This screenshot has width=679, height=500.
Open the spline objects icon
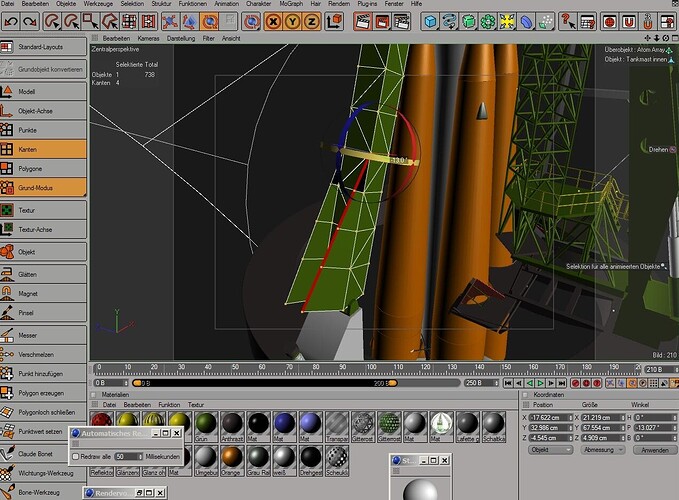click(x=449, y=21)
